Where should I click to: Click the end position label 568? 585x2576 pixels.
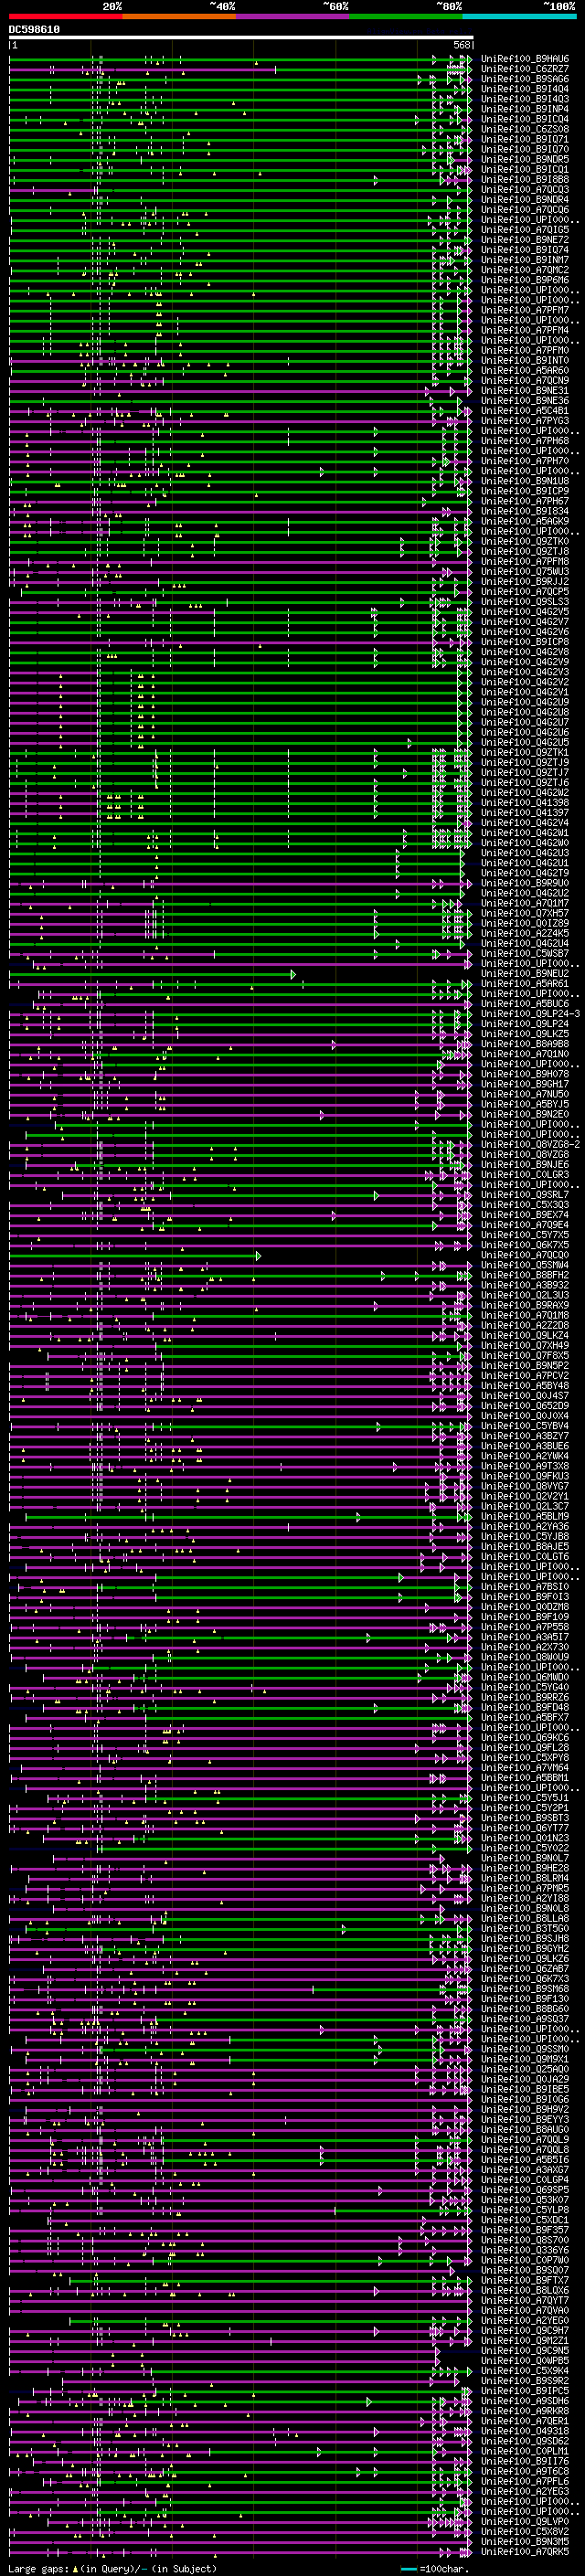tap(462, 45)
